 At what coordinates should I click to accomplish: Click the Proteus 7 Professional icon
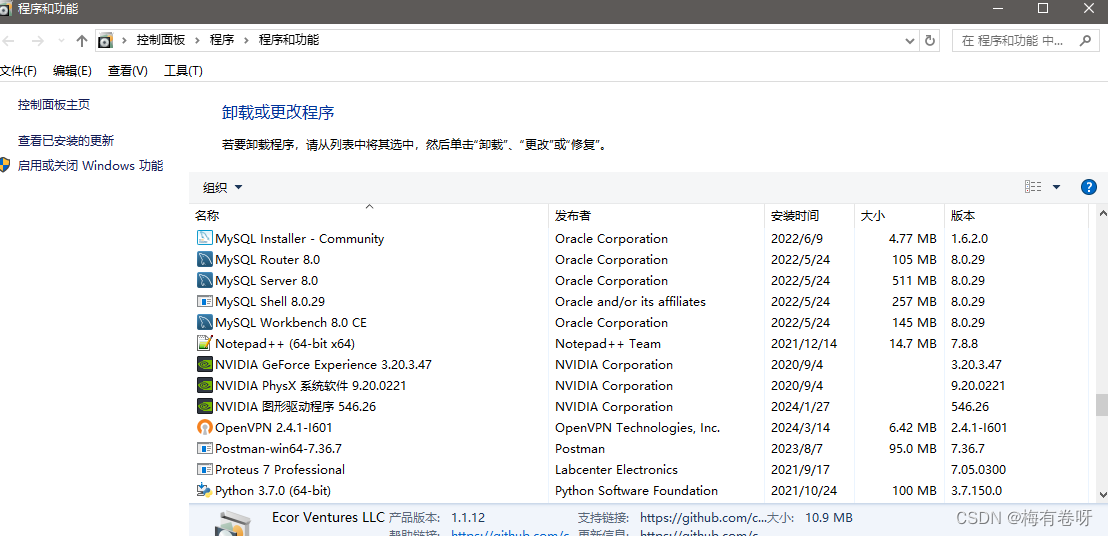(204, 470)
